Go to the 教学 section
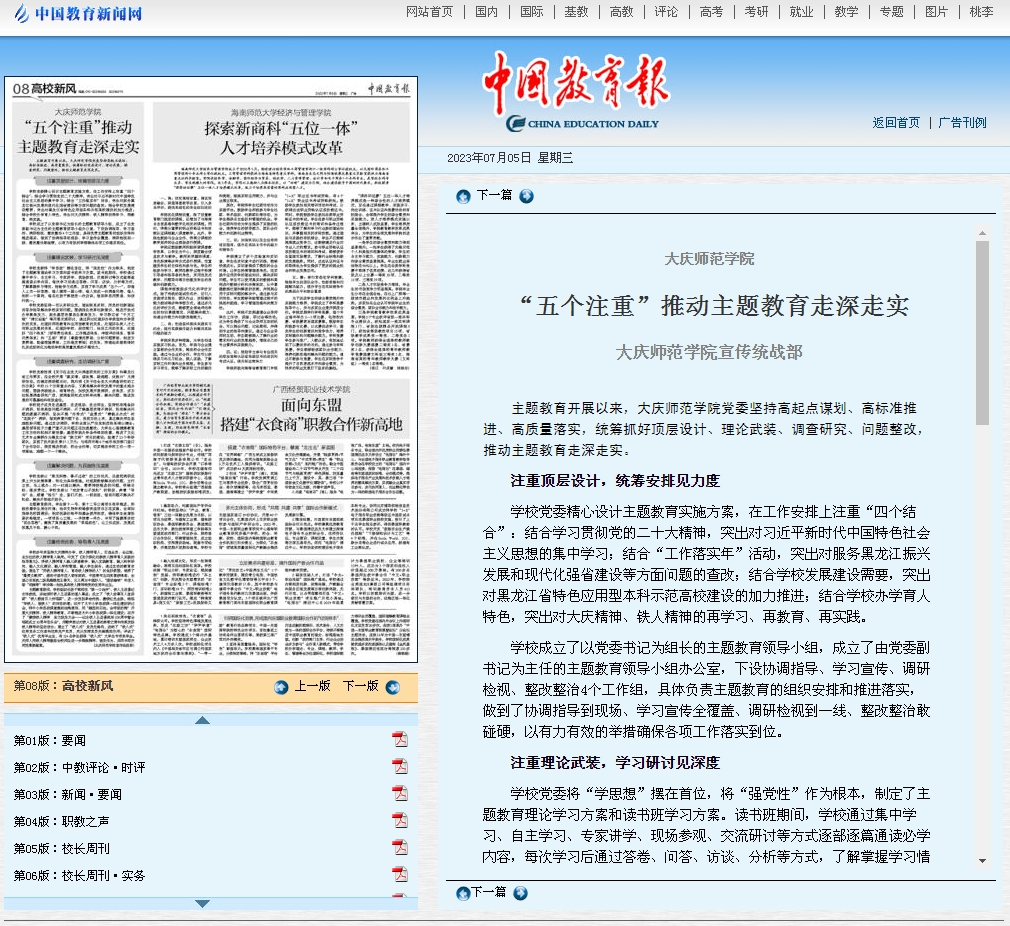Viewport: 1010px width, 926px height. 846,12
